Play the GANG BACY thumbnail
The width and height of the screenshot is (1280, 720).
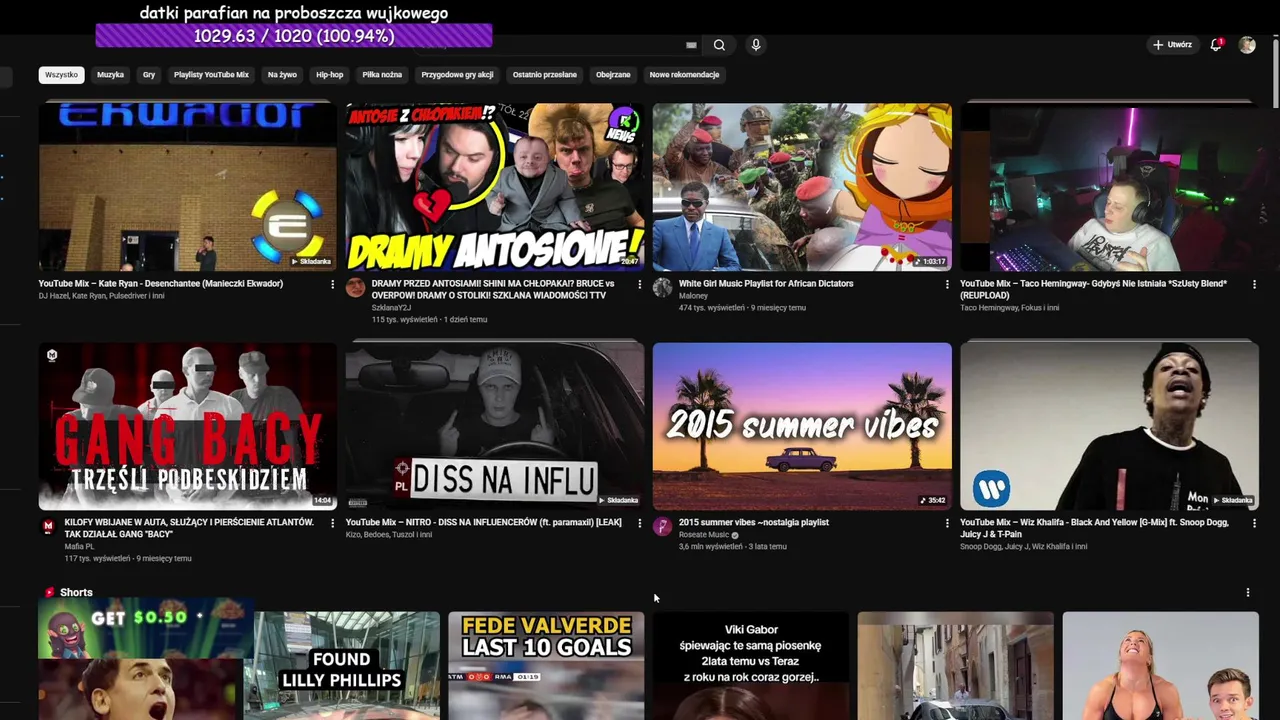click(x=188, y=426)
